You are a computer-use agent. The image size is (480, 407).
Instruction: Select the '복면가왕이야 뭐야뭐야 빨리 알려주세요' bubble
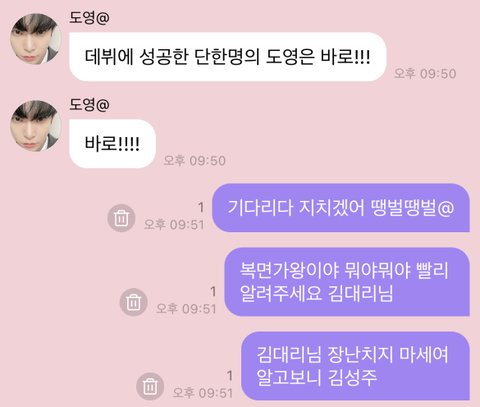point(347,282)
